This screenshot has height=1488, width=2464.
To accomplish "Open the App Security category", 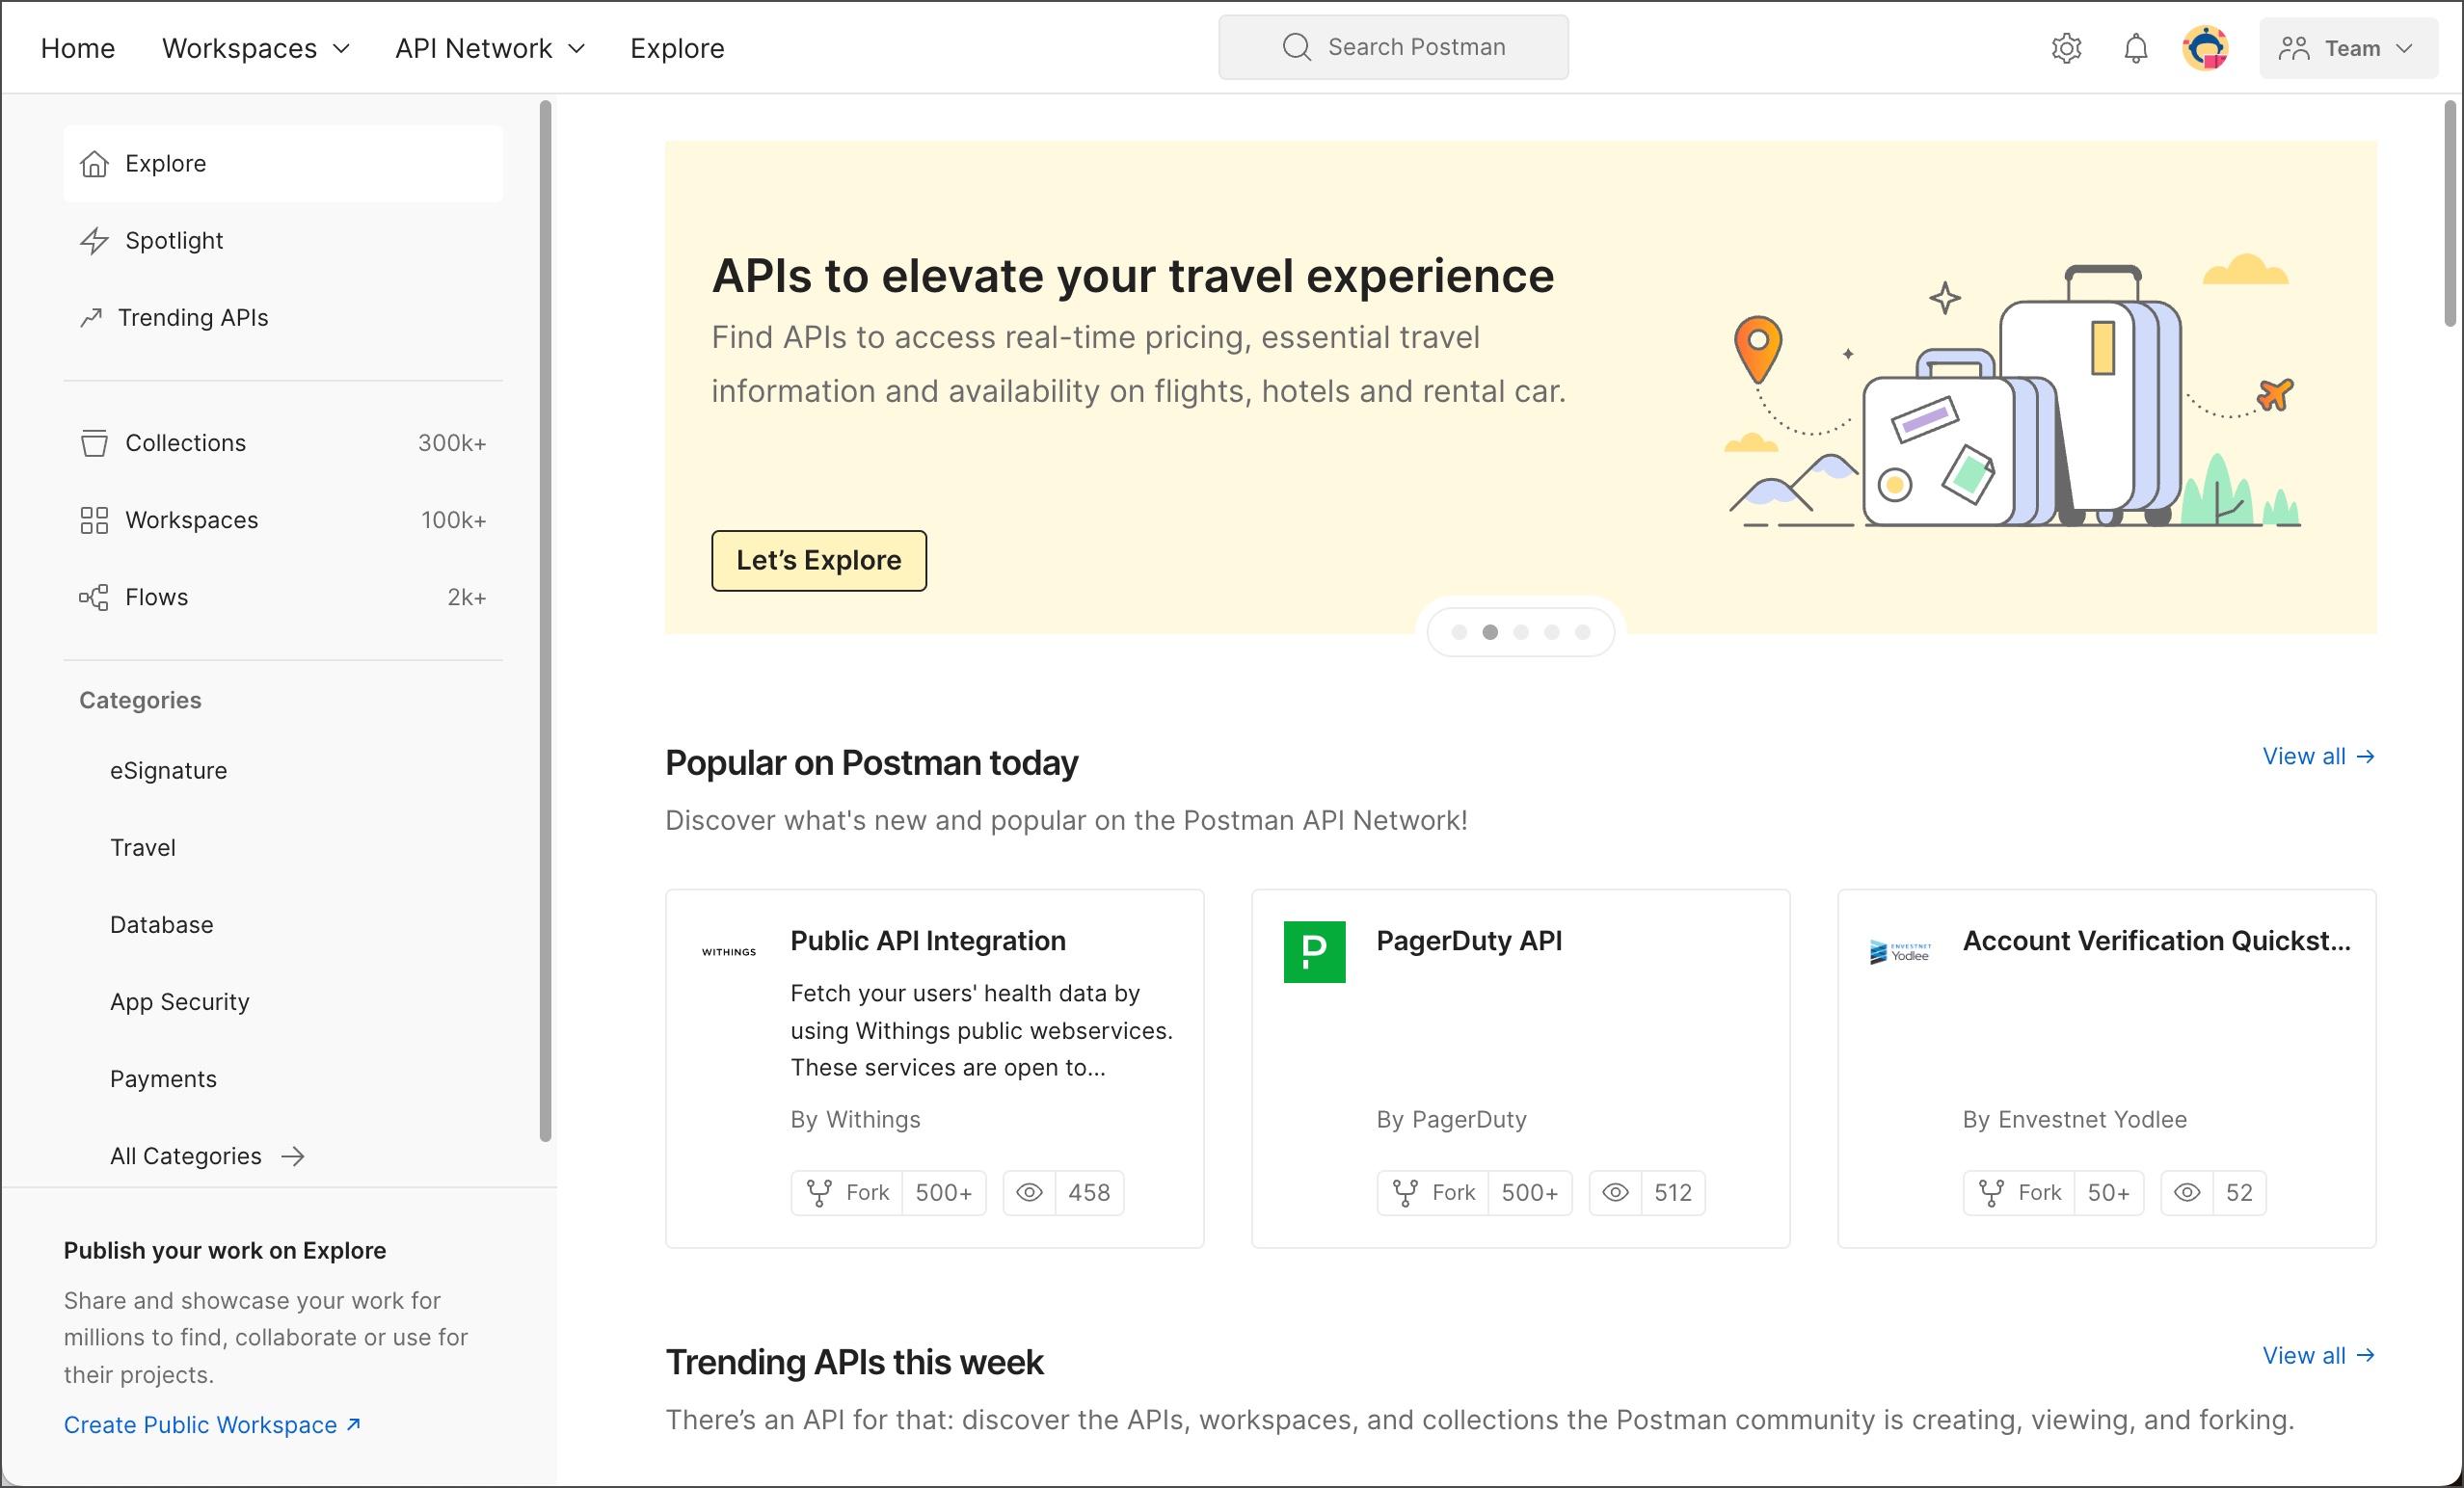I will [x=180, y=1001].
